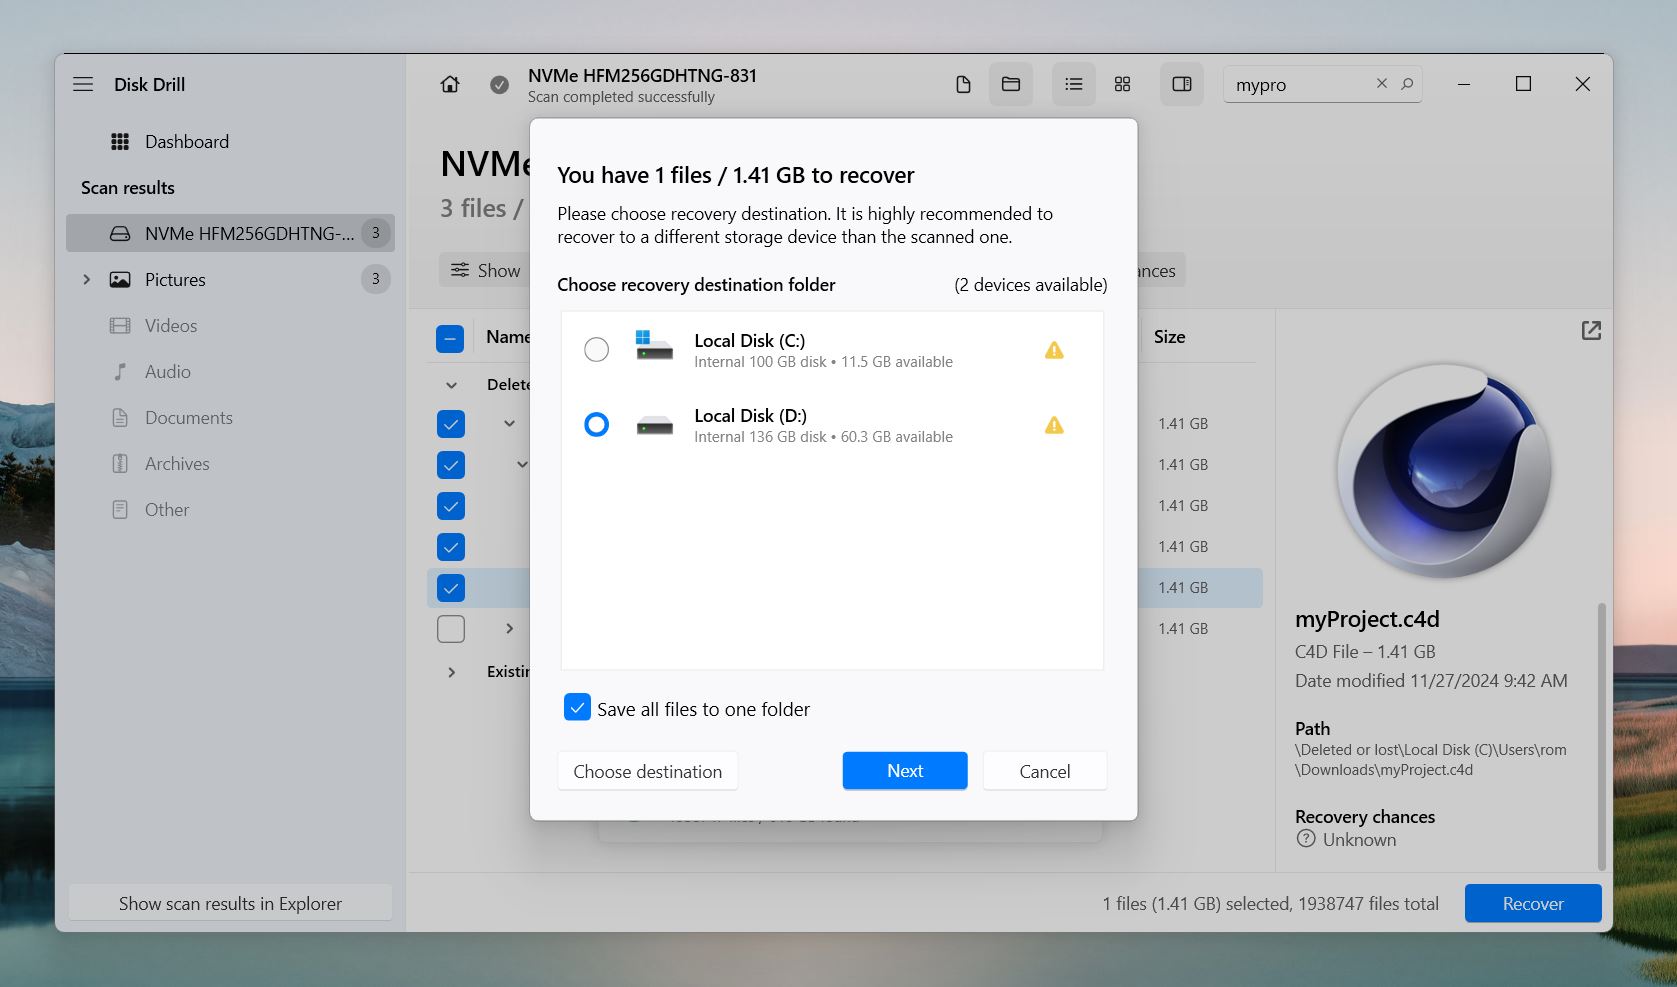Open the Show filter button
1677x987 pixels.
(485, 270)
